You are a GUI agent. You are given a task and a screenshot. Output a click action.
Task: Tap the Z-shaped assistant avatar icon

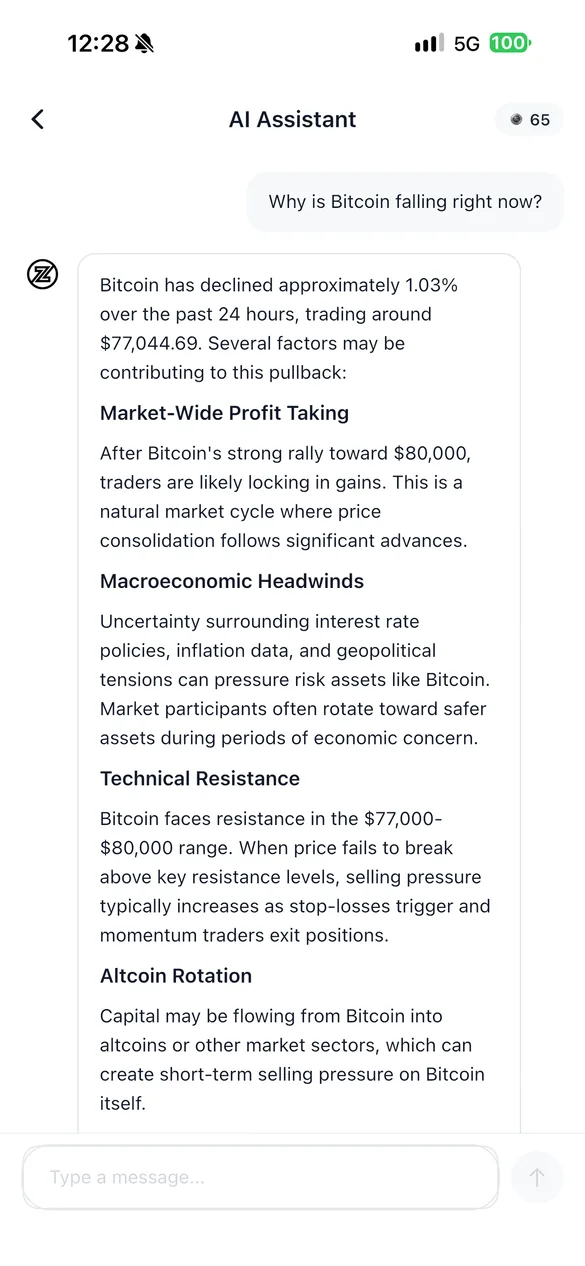point(42,274)
